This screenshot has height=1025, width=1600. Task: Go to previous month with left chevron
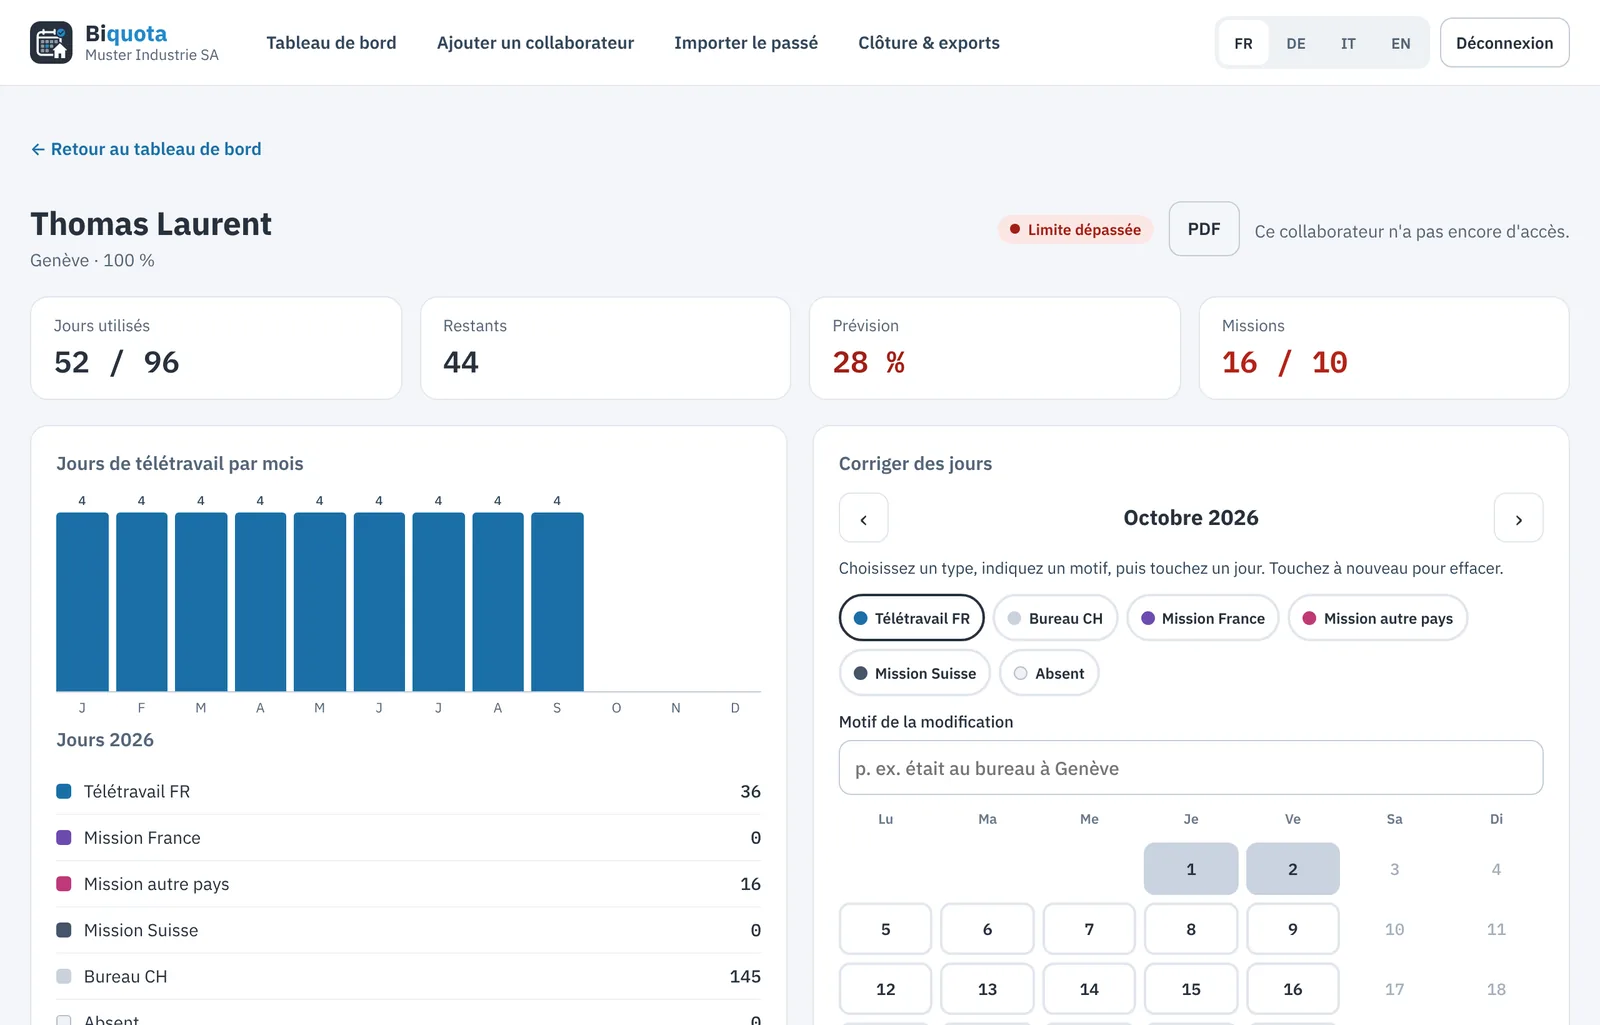[864, 518]
